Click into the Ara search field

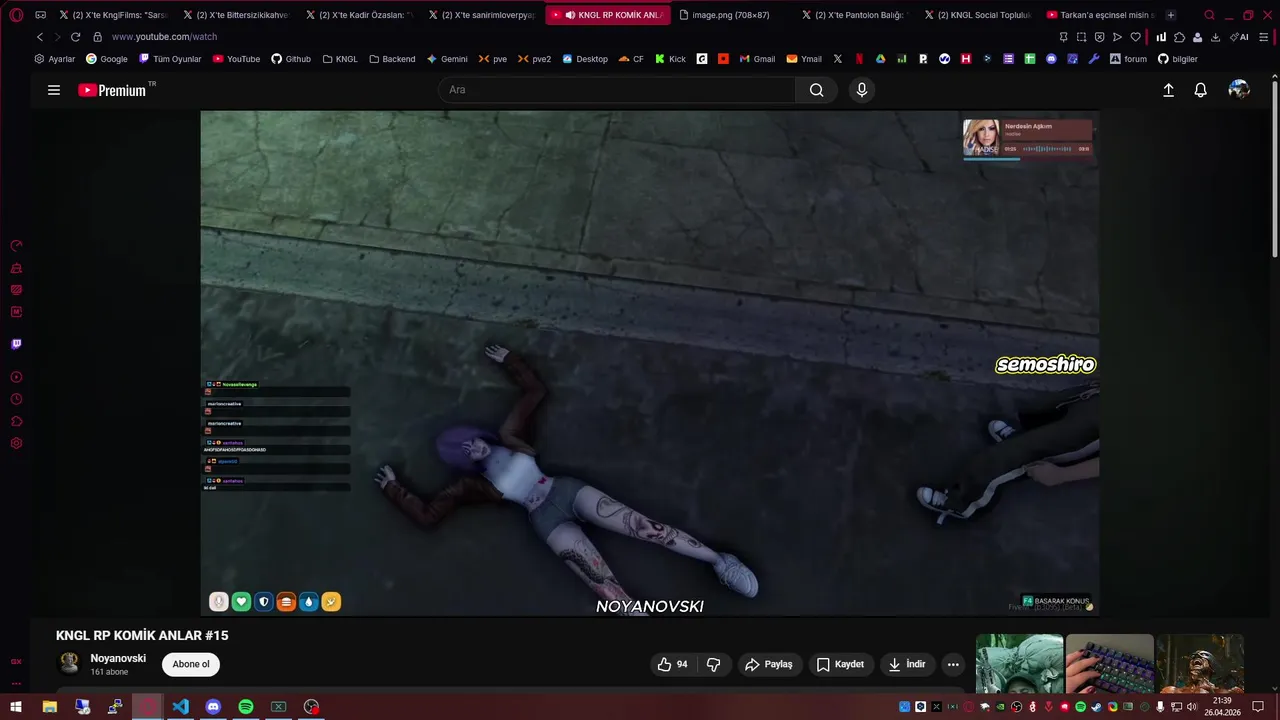[616, 90]
